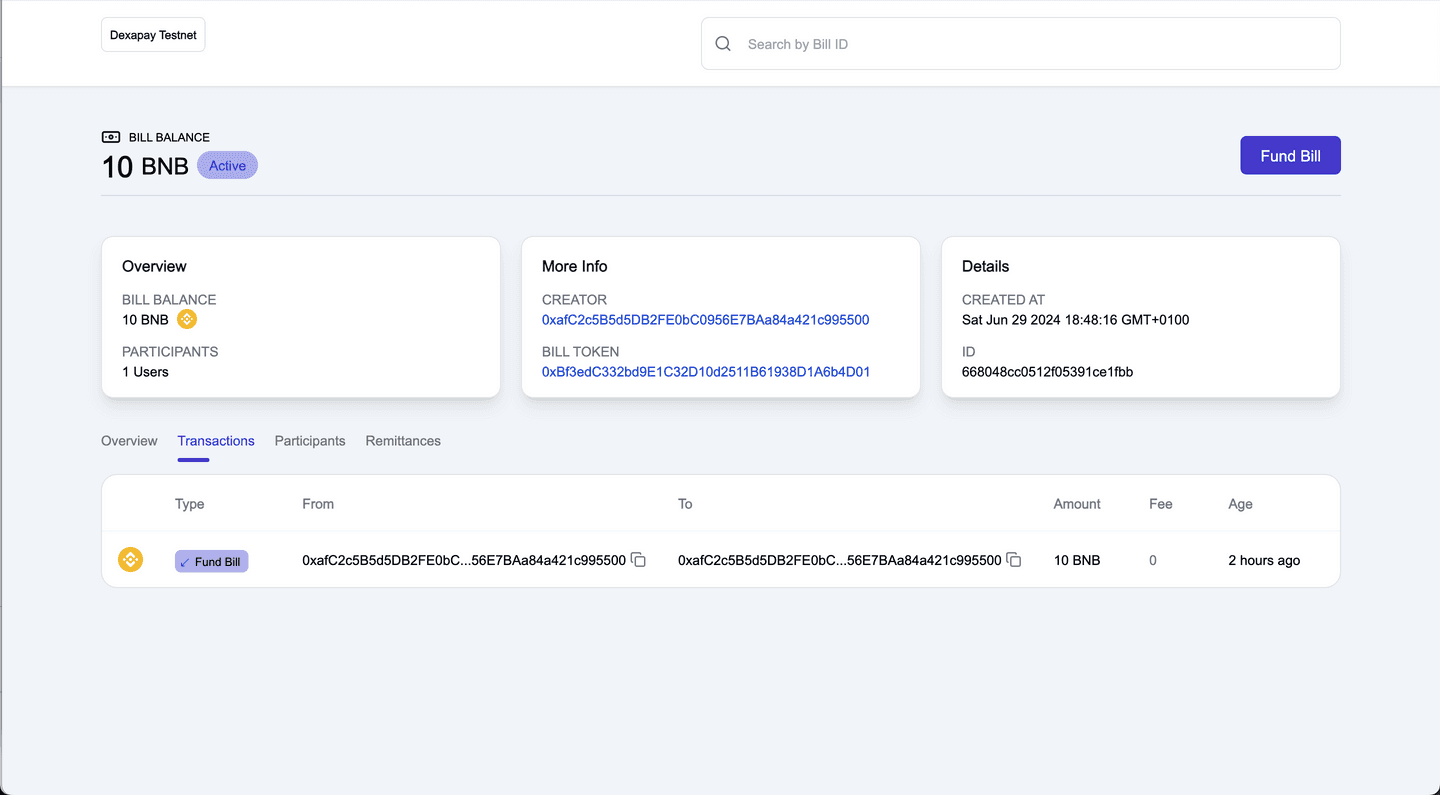Click the '10 BNB' heading balance
This screenshot has height=795, width=1440.
pyautogui.click(x=145, y=166)
